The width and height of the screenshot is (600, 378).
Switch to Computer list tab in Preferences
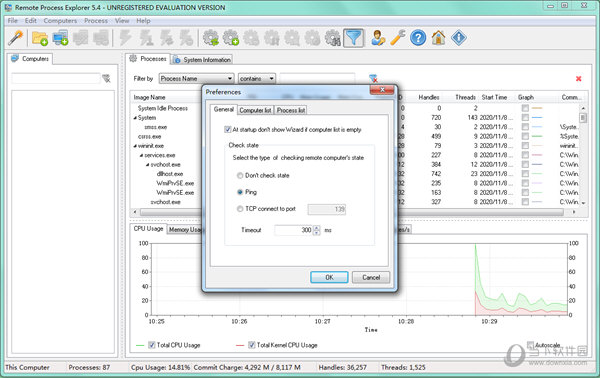tap(256, 110)
